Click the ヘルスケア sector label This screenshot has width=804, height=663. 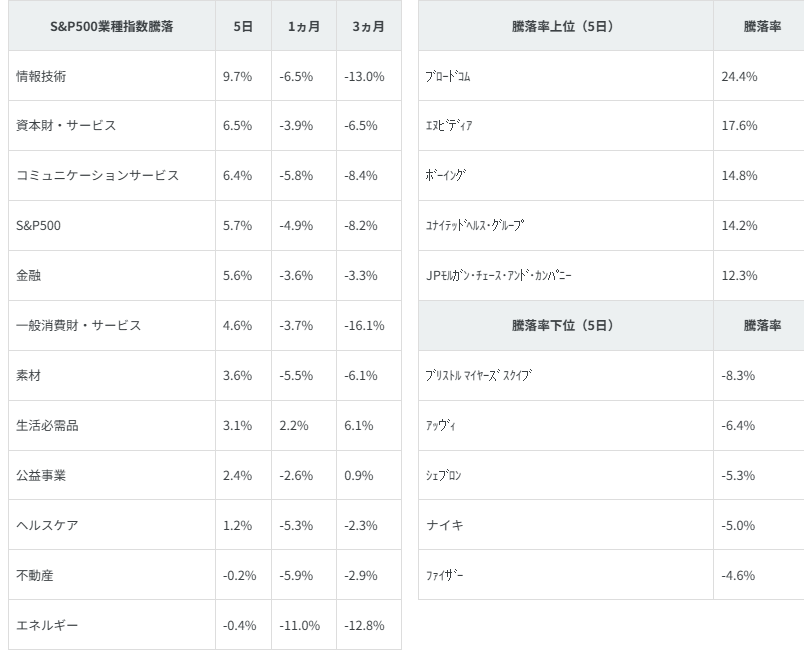[47, 526]
